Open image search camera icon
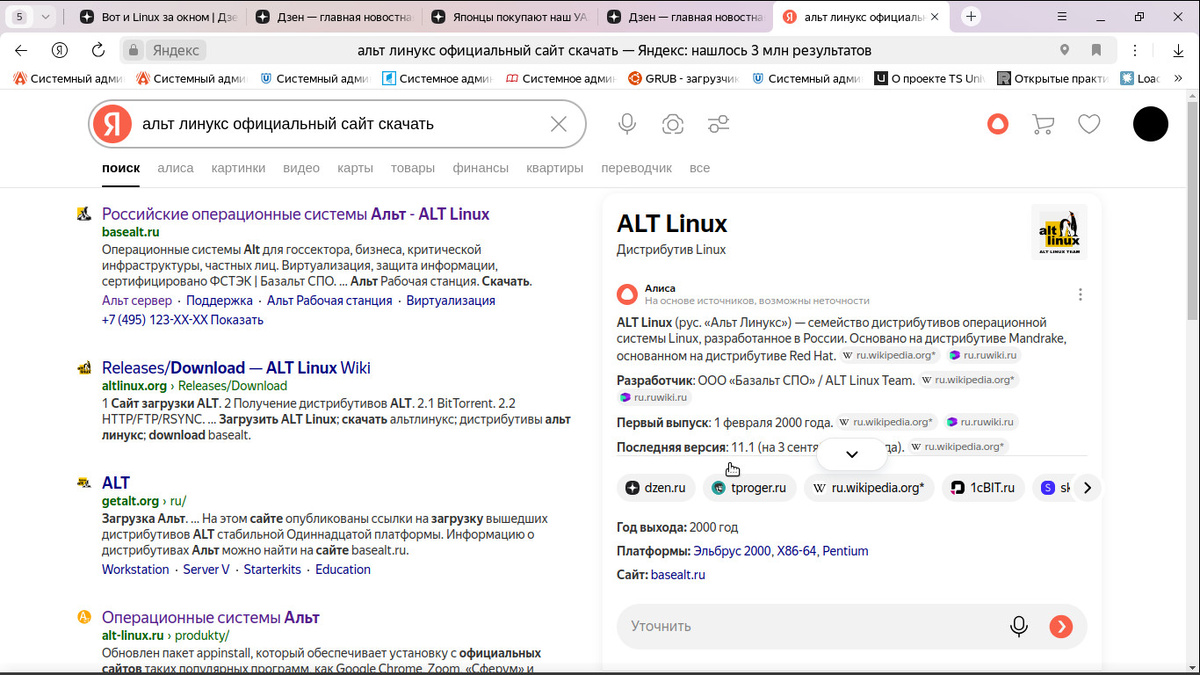Viewport: 1200px width, 675px height. pyautogui.click(x=673, y=124)
